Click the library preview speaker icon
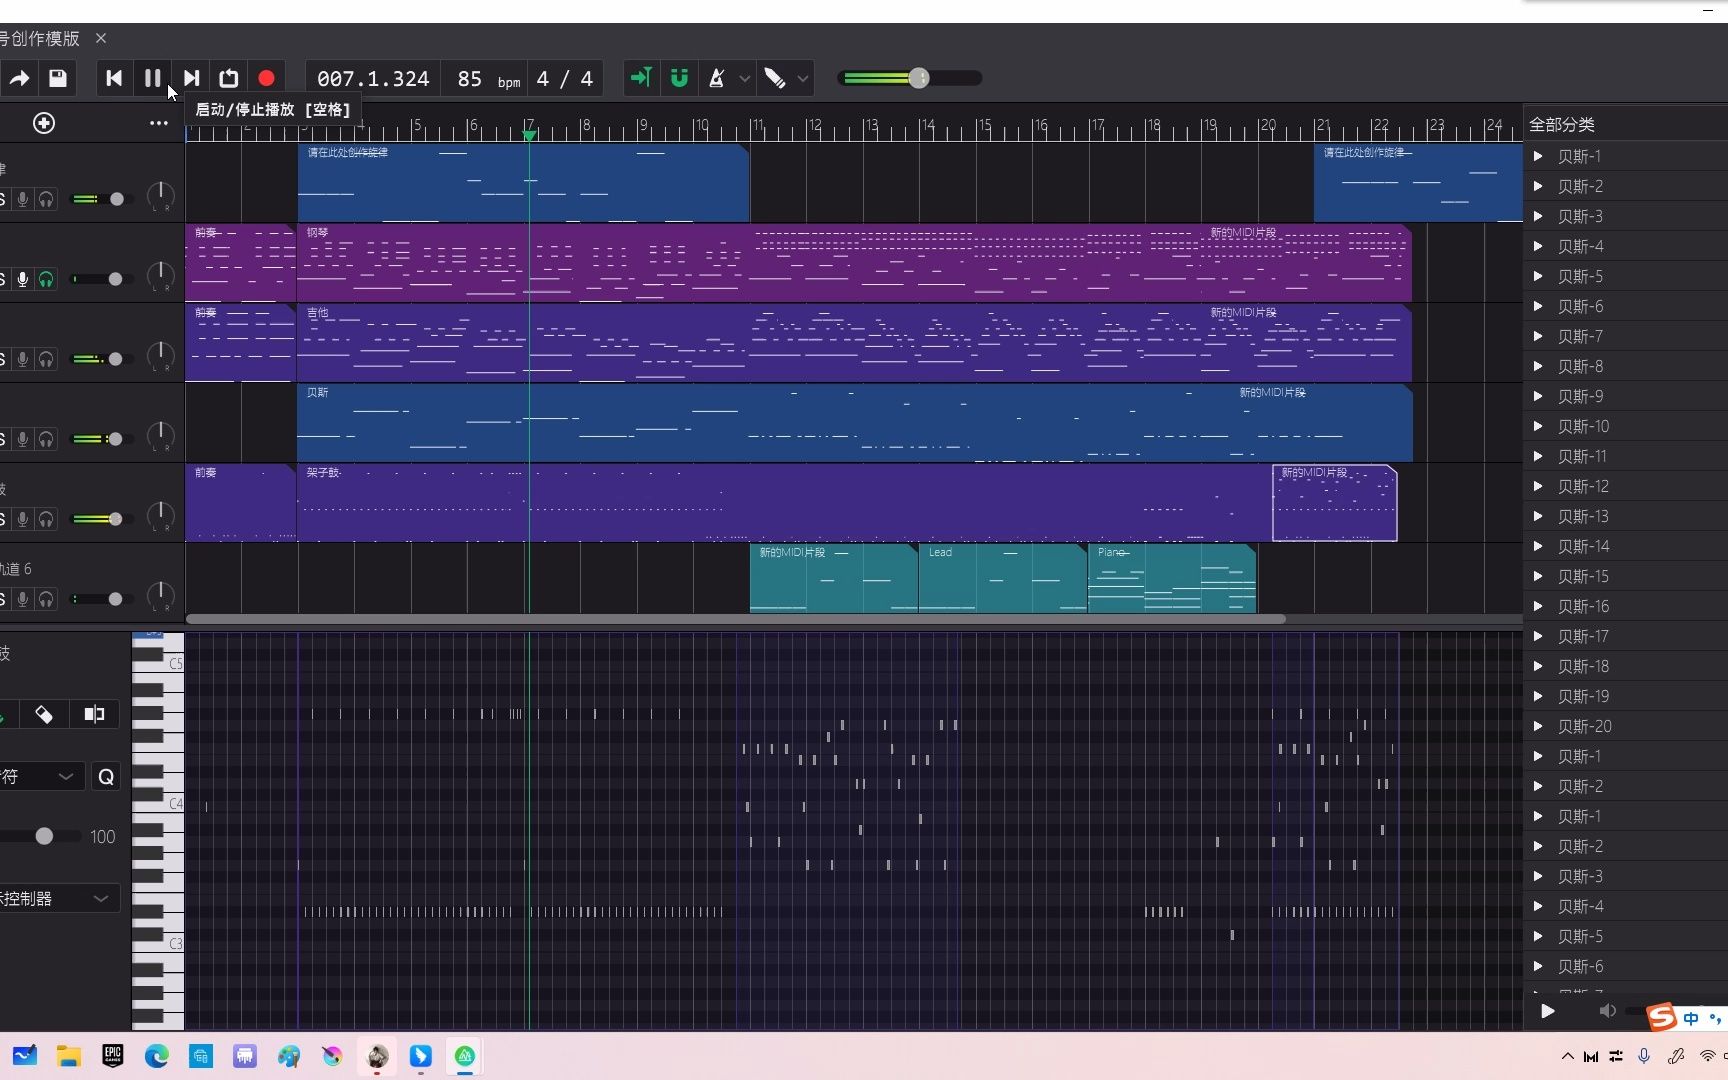 tap(1607, 1011)
